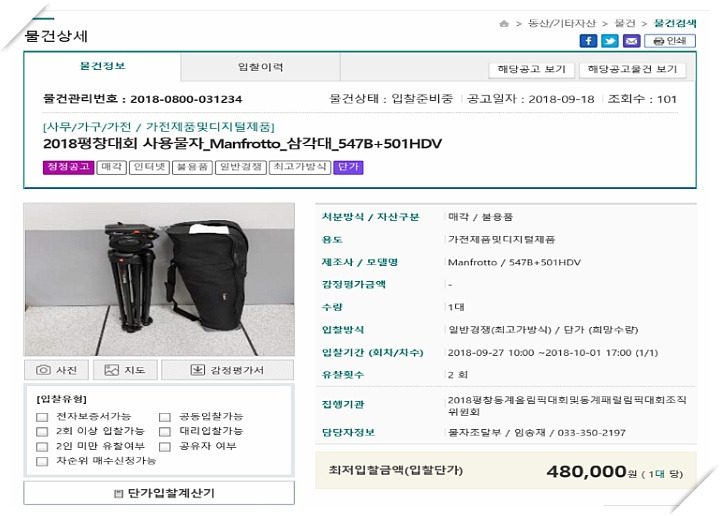Click the 인터넷 tag
Viewport: 720px width, 516px height.
pyautogui.click(x=149, y=167)
